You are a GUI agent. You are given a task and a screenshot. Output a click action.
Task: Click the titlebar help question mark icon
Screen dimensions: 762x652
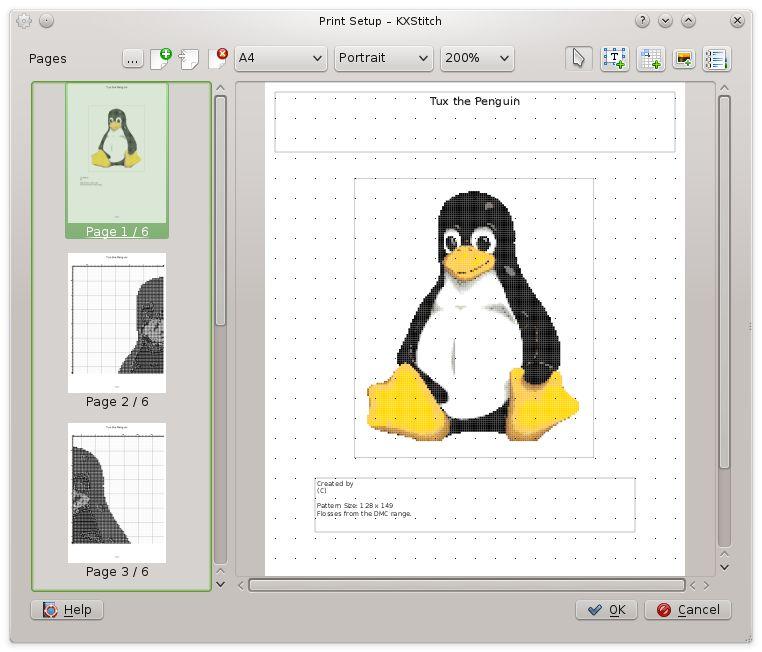[642, 20]
